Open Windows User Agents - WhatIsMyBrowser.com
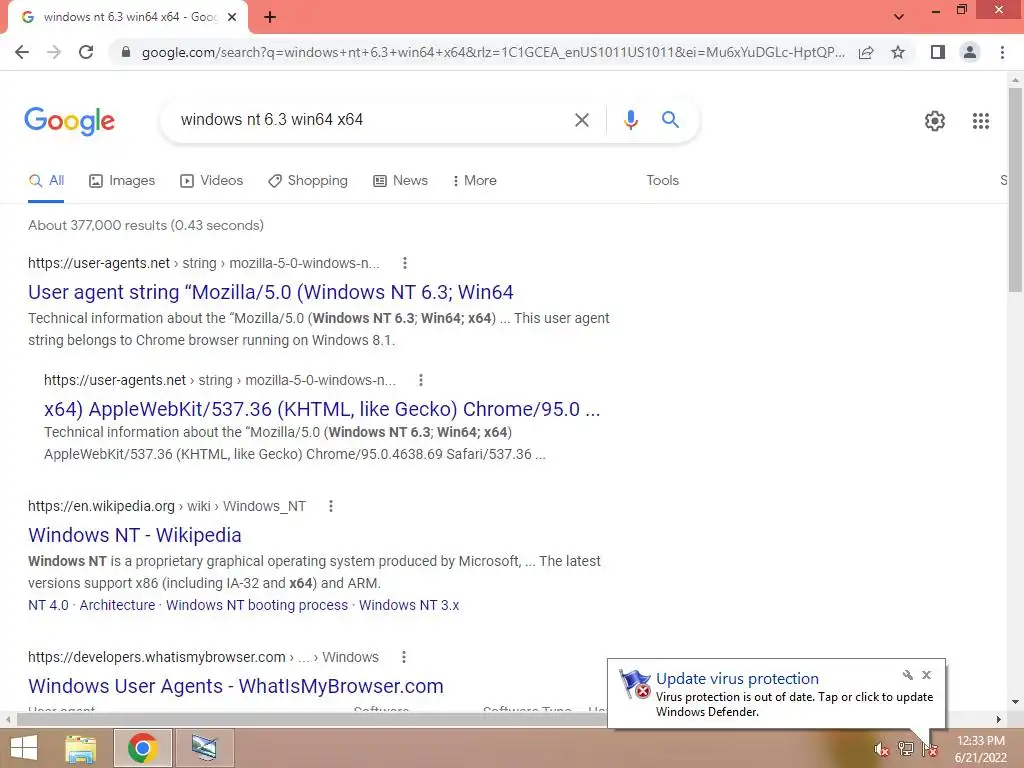The image size is (1024, 768). (236, 686)
